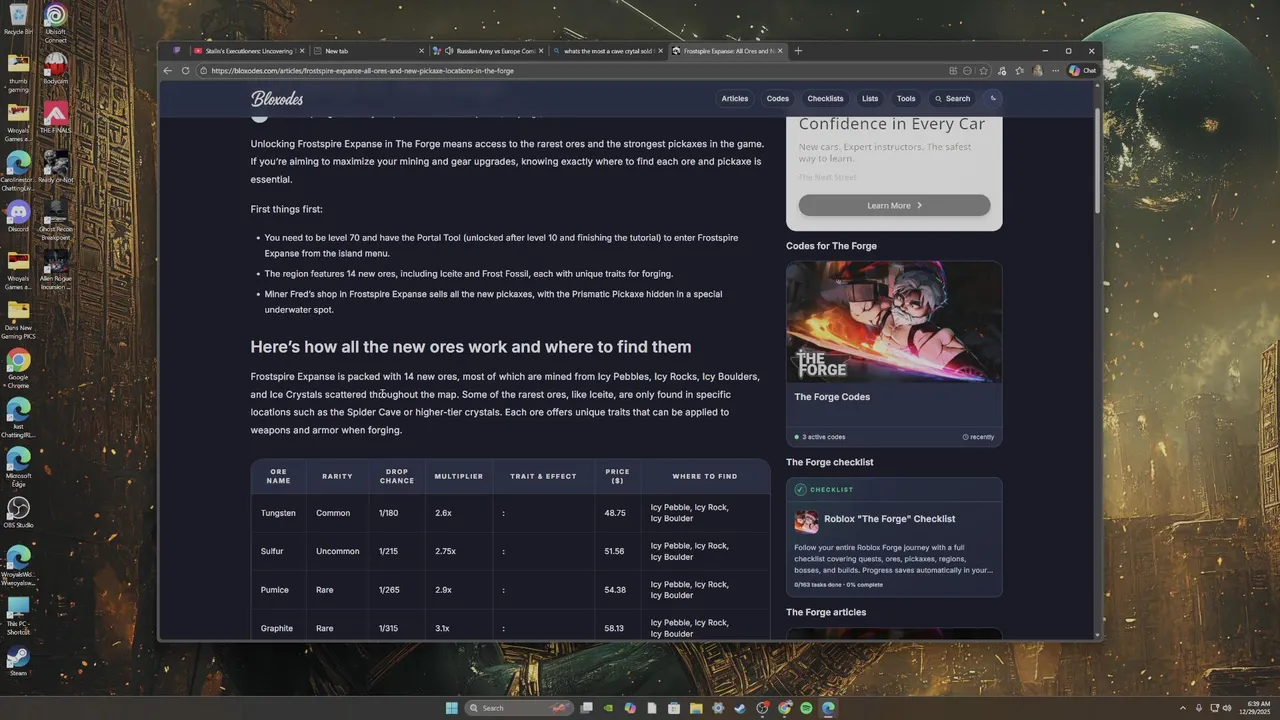The width and height of the screenshot is (1280, 720).
Task: Click the 2.75x multiplier value
Action: tap(446, 551)
